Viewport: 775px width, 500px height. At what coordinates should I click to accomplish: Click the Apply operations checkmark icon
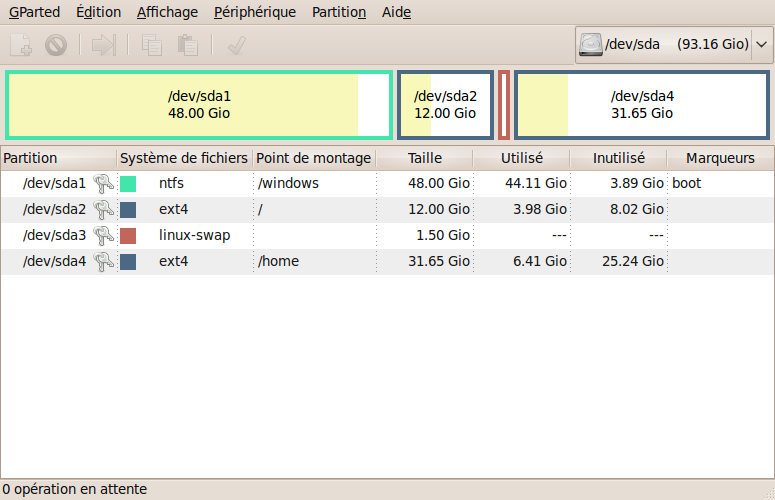point(237,45)
